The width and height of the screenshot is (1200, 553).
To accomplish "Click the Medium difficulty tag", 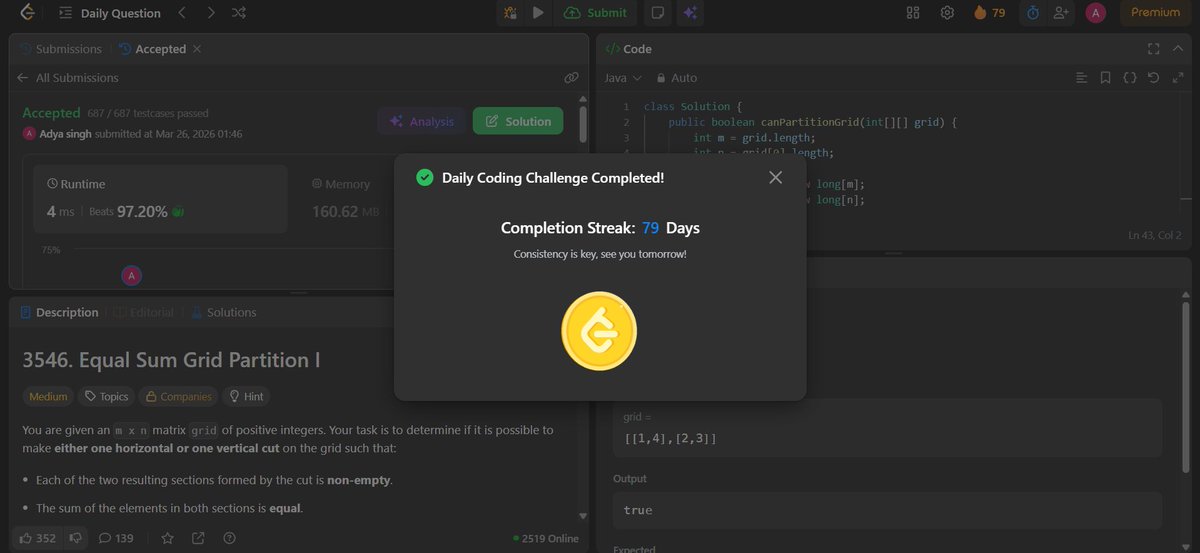I will pos(48,396).
